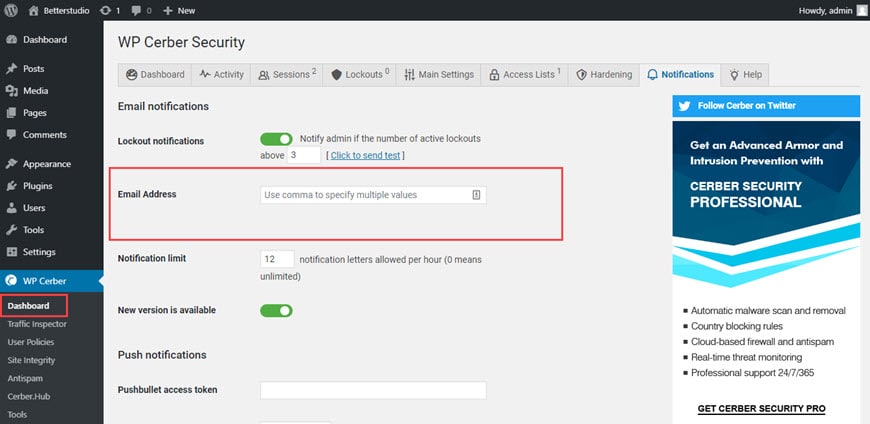Click the Pushbullet access token field
870x424 pixels.
(x=373, y=390)
